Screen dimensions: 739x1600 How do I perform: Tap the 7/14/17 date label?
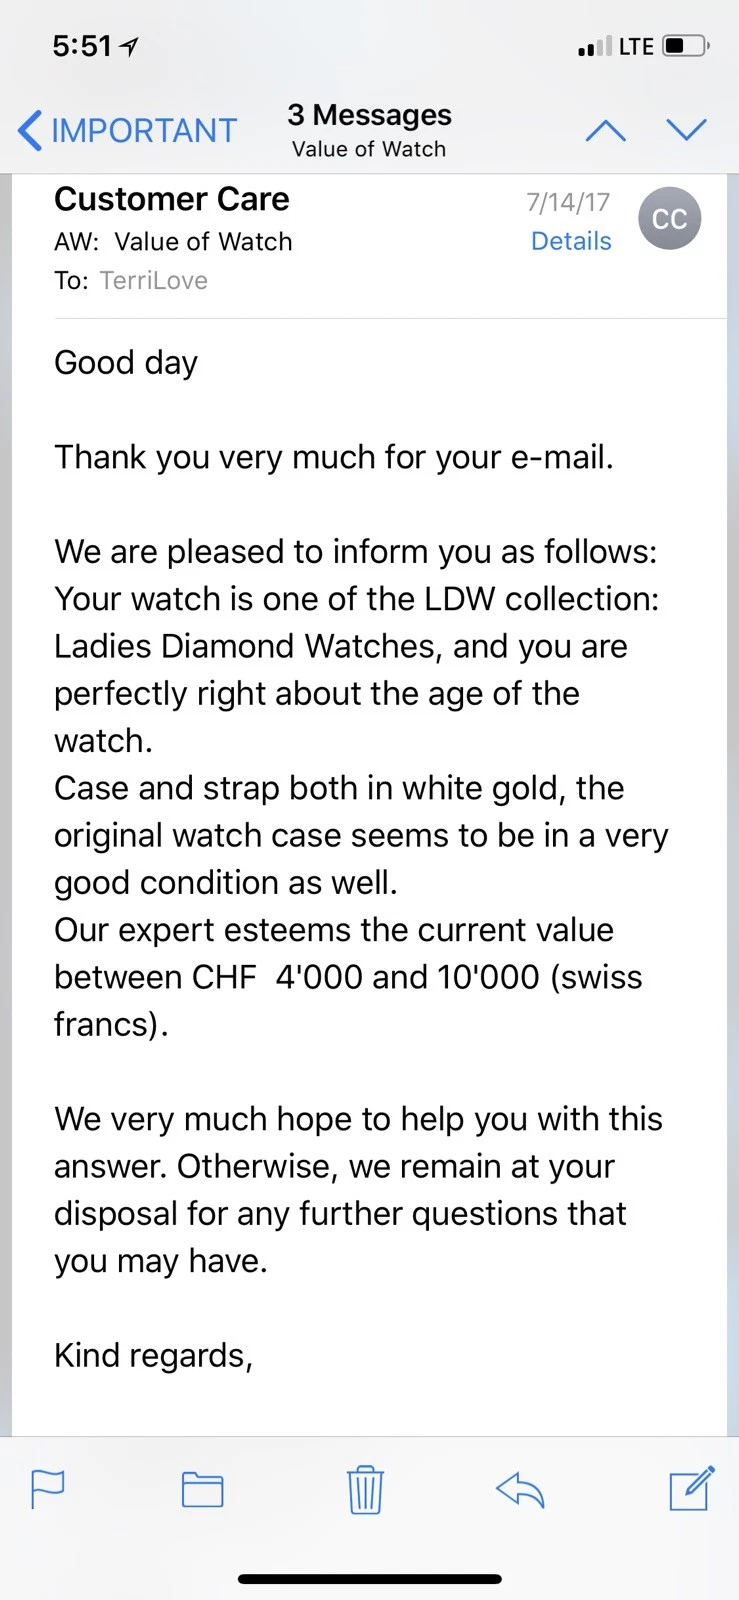pos(568,202)
